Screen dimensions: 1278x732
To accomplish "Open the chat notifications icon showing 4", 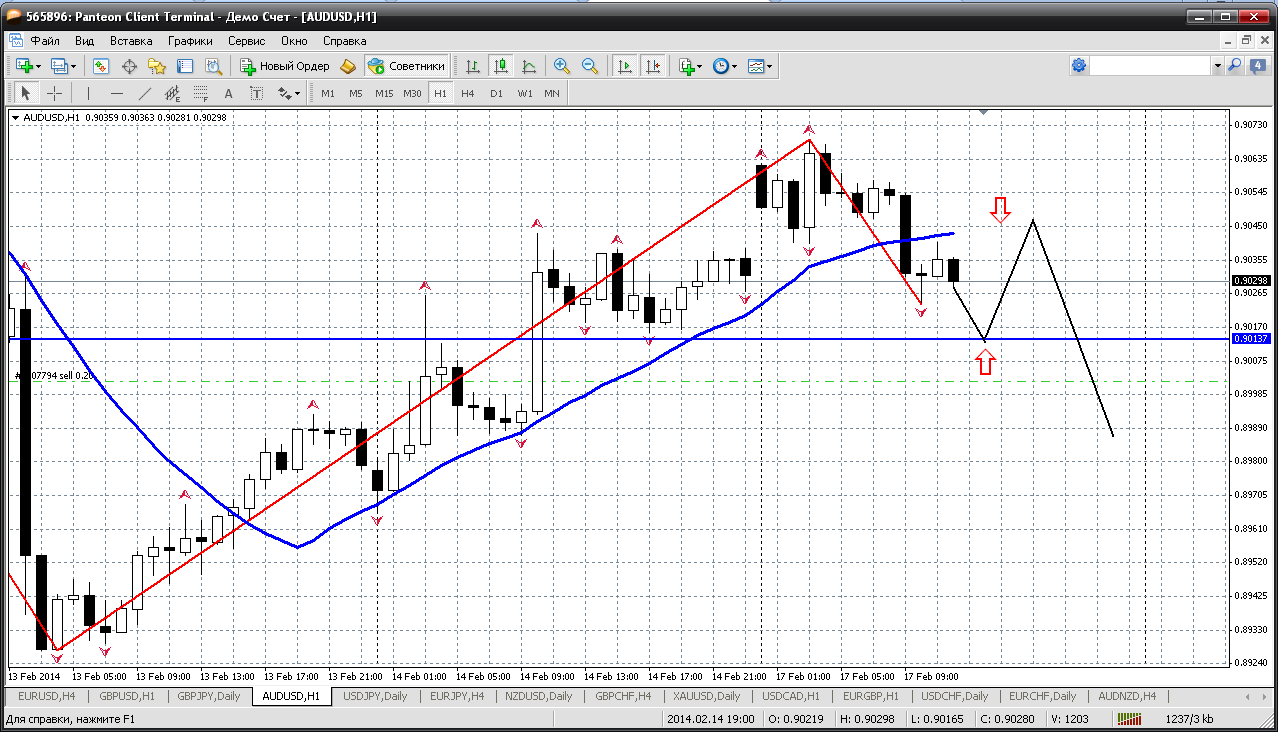I will coord(1257,66).
